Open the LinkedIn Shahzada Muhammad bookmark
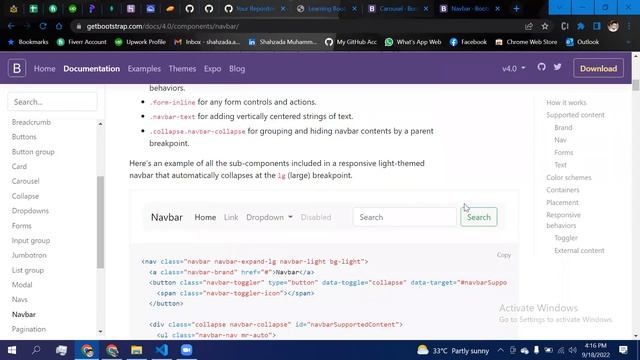 282,42
